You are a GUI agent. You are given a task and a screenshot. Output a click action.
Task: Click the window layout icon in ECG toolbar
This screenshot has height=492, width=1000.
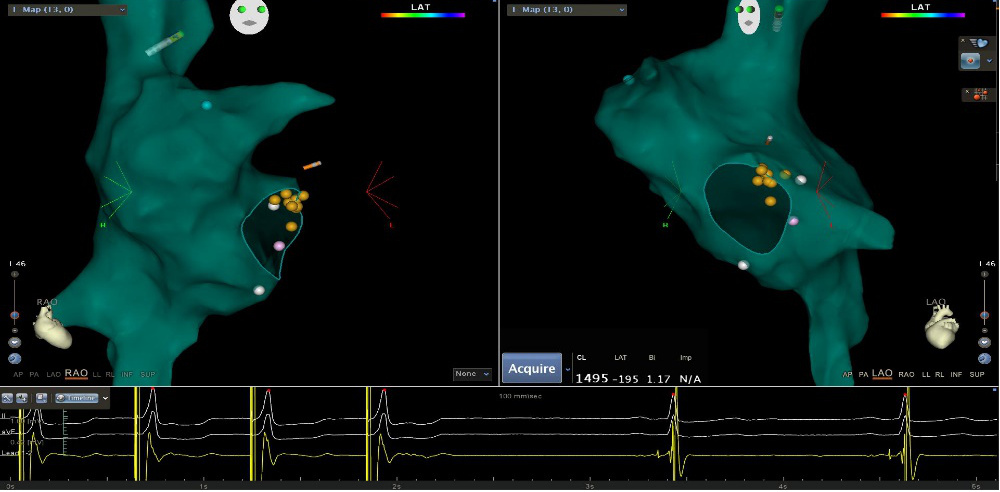(x=42, y=397)
